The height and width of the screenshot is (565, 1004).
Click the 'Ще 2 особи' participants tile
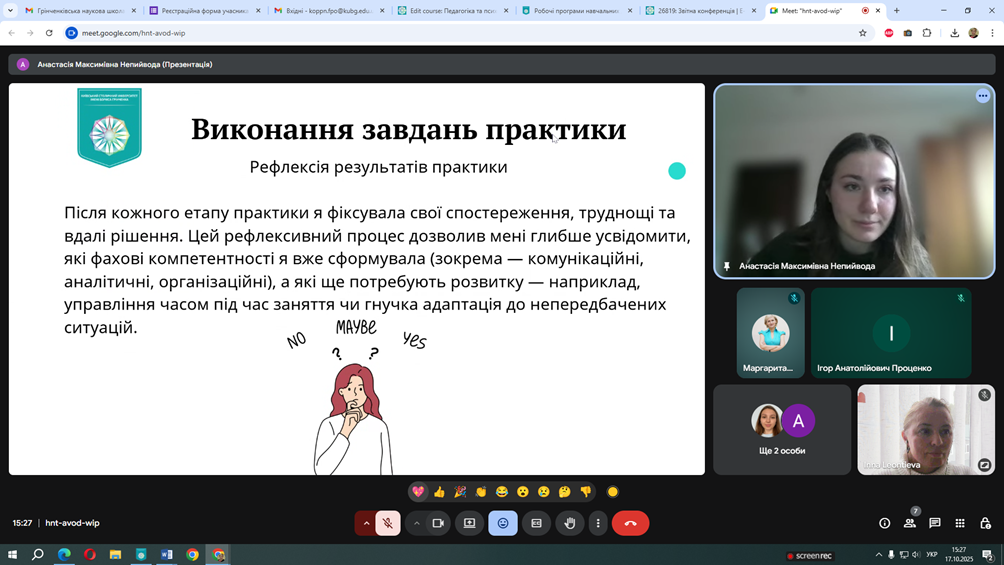tap(782, 430)
